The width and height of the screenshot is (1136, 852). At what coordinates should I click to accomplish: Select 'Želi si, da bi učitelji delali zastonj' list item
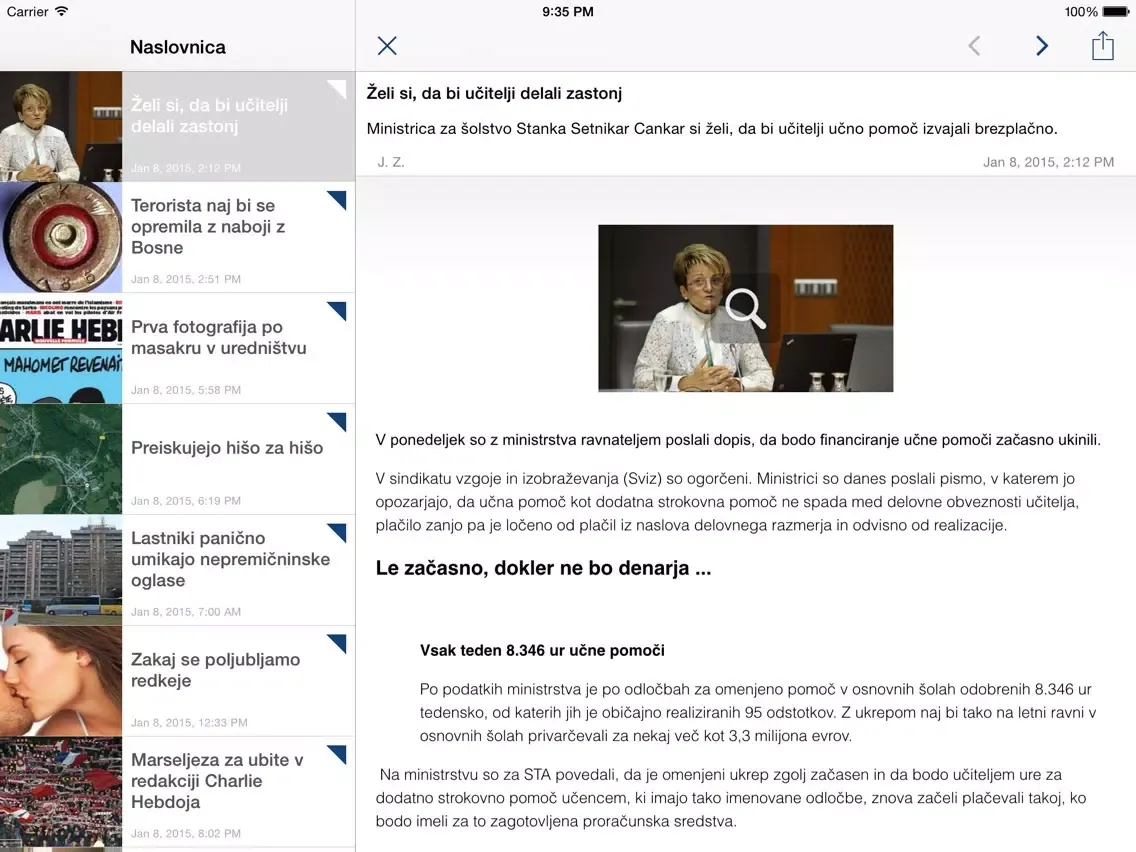178,126
